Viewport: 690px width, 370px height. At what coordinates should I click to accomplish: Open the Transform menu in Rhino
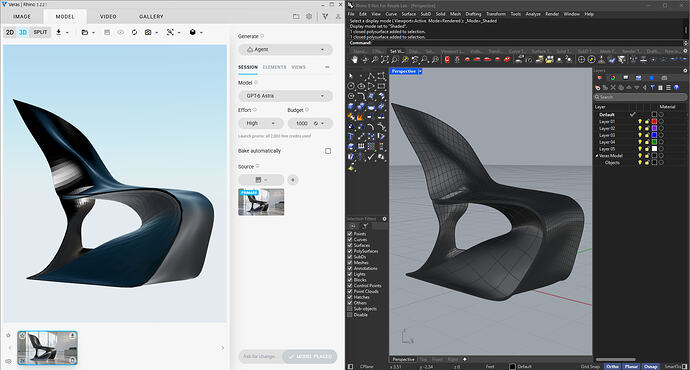[x=496, y=14]
